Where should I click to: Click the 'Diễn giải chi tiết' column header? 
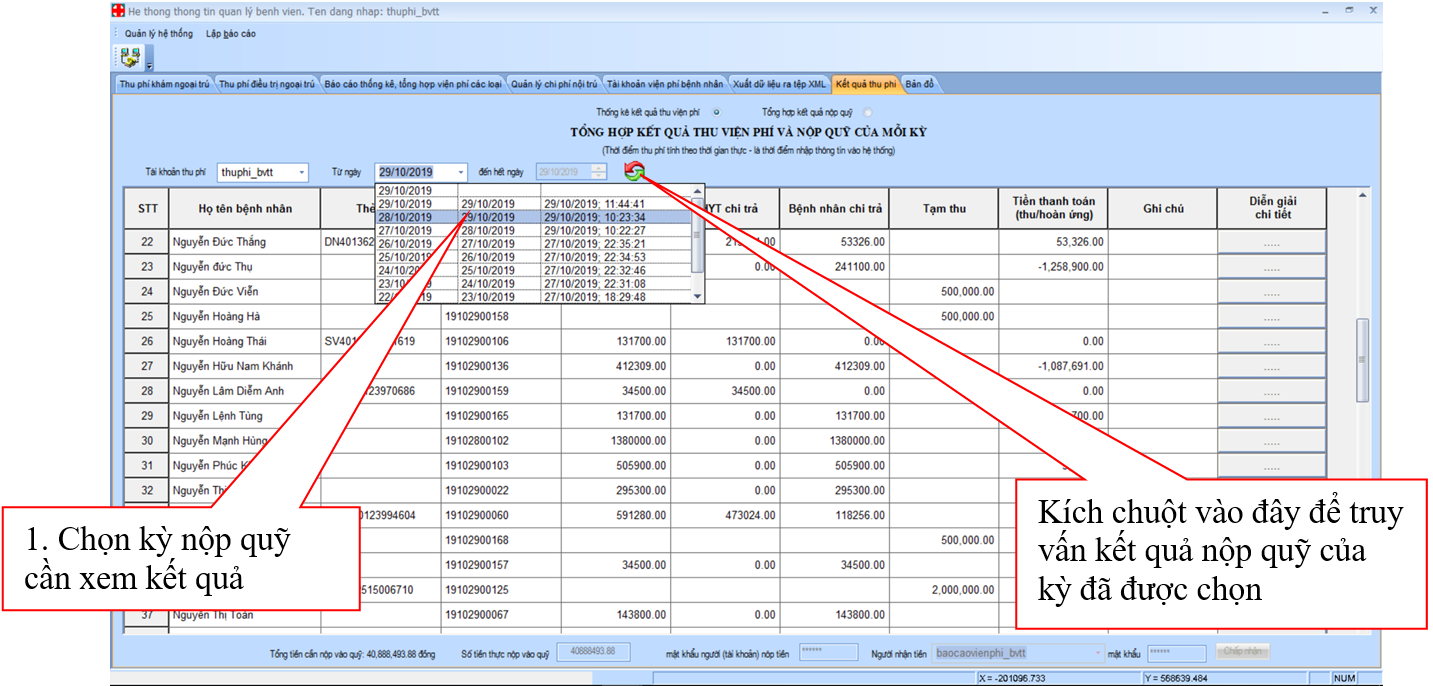coord(1271,209)
